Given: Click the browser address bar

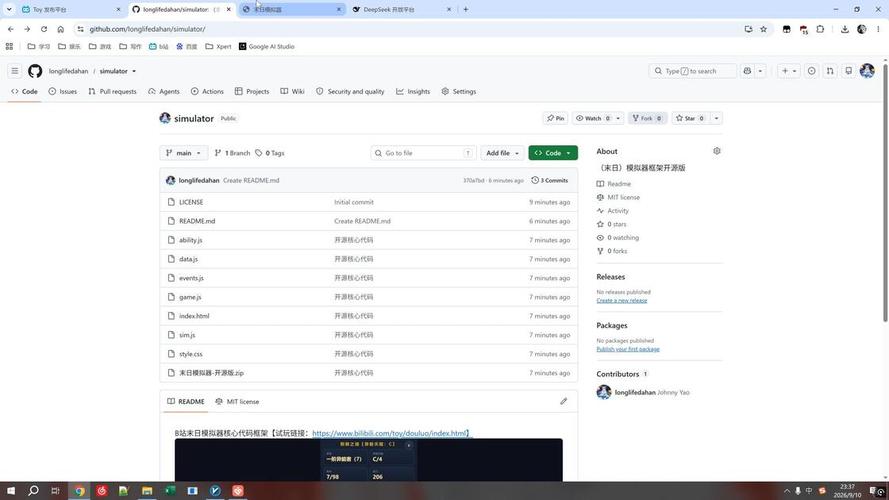Looking at the screenshot, I should coord(408,29).
